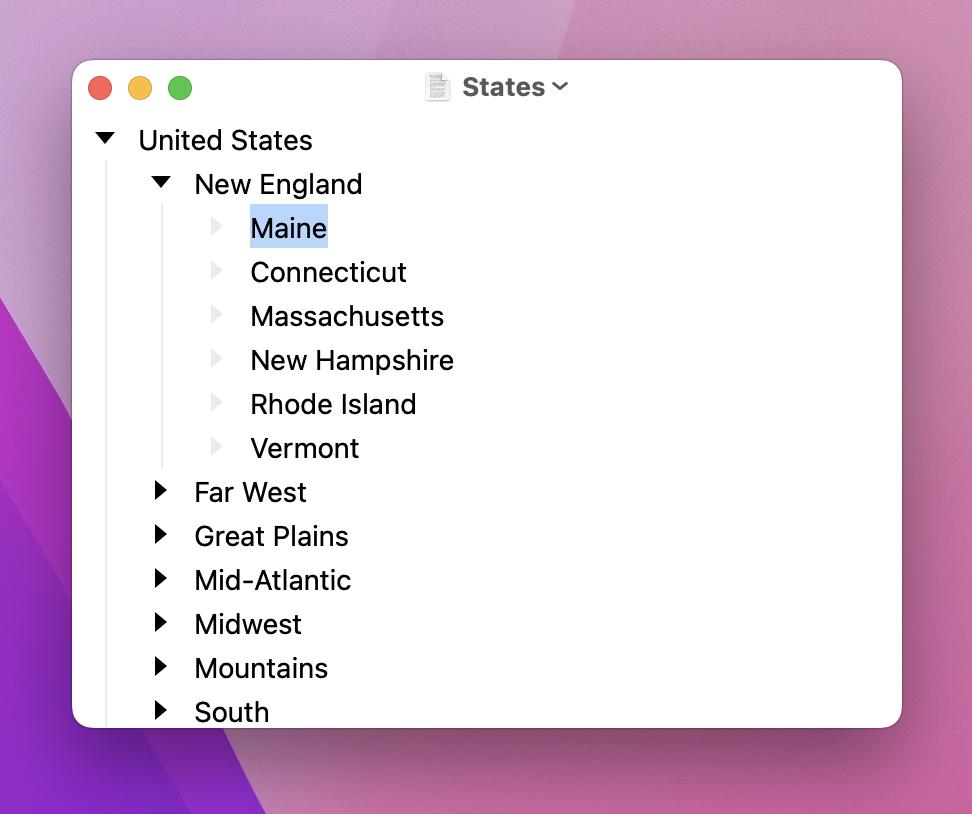972x814 pixels.
Task: Expand the Great Plains region
Action: click(x=161, y=534)
